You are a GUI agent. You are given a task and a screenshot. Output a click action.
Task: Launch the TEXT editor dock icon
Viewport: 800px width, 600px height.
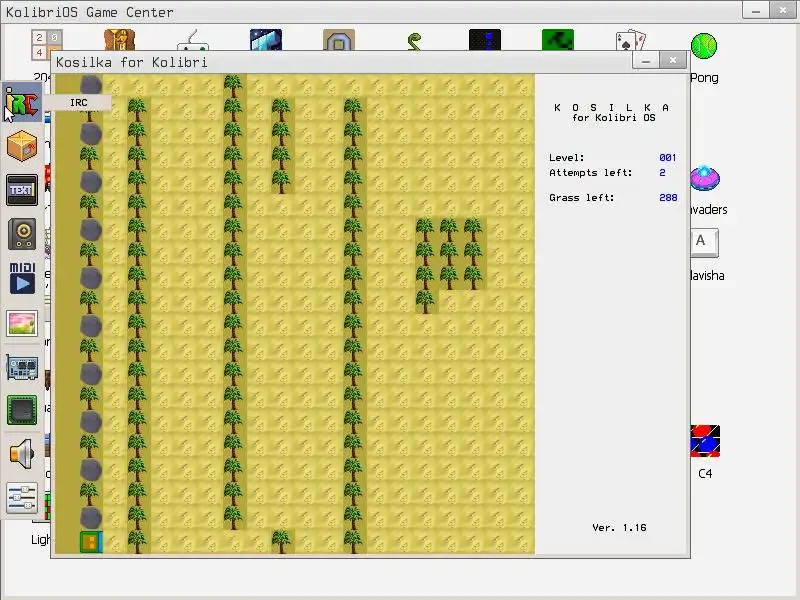click(x=22, y=190)
